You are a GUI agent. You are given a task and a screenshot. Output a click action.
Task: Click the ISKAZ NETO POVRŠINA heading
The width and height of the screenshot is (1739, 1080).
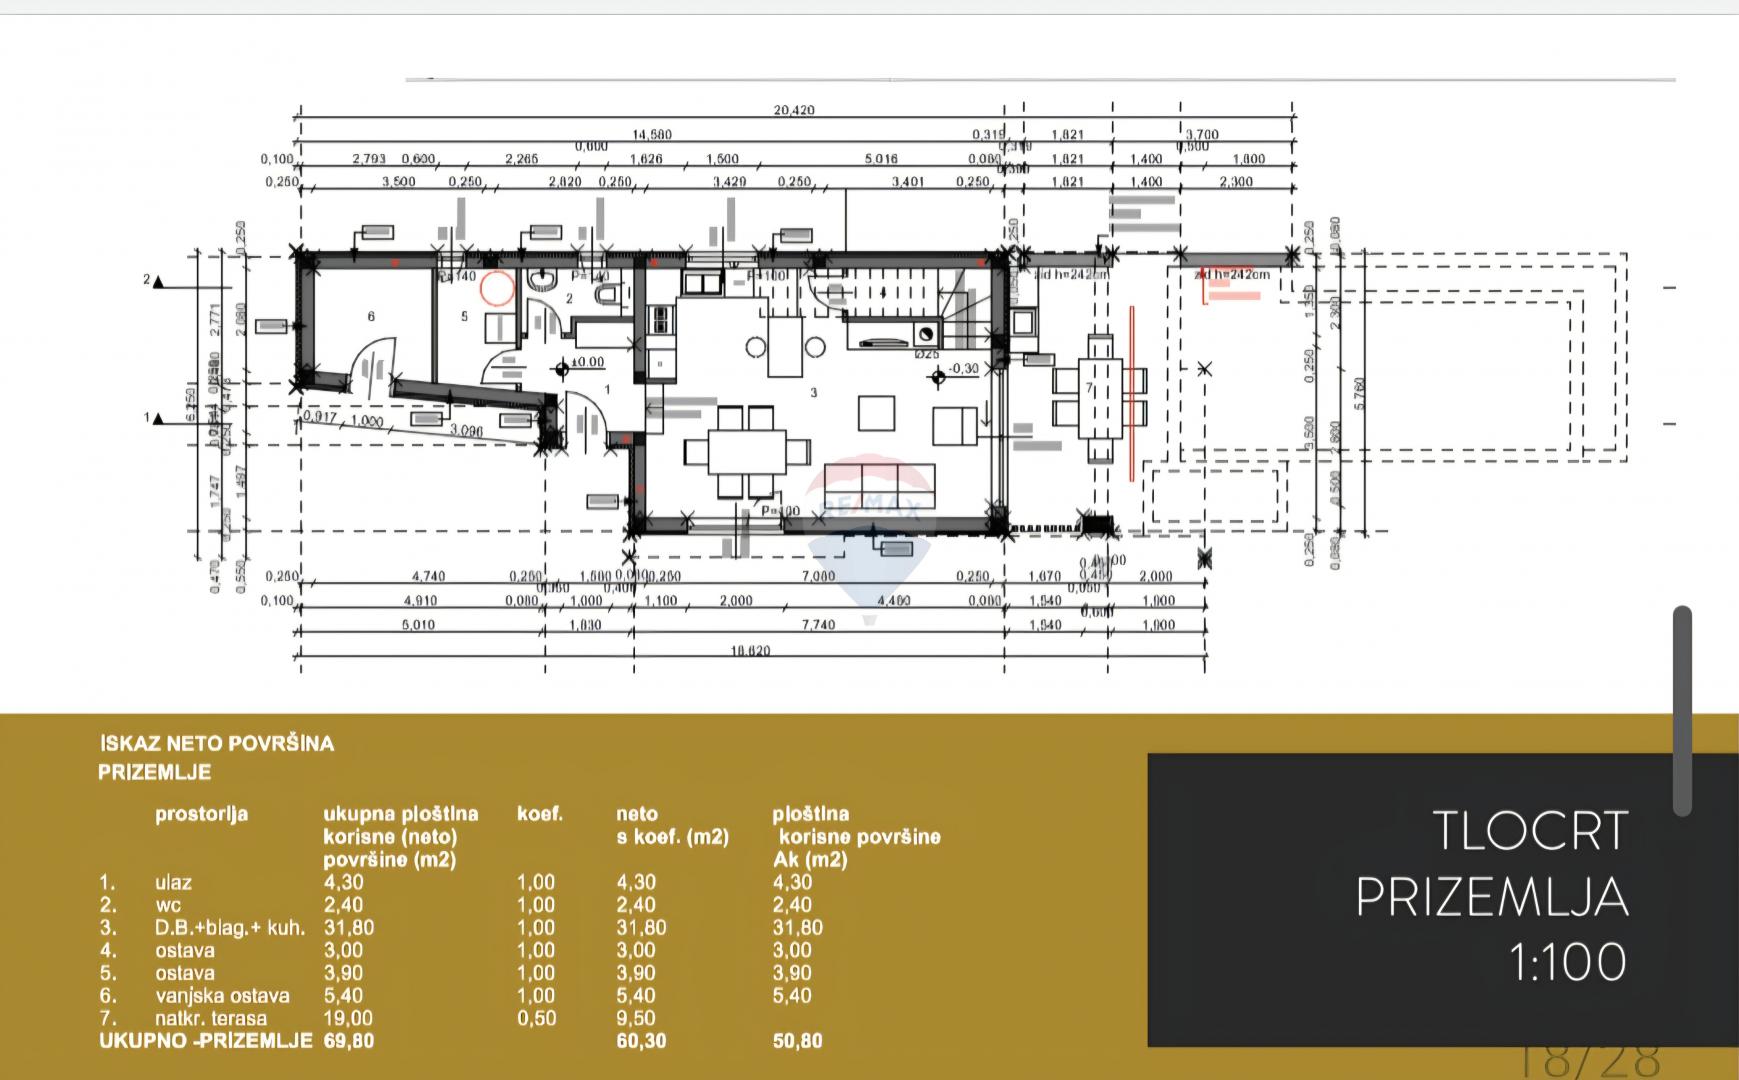(217, 743)
